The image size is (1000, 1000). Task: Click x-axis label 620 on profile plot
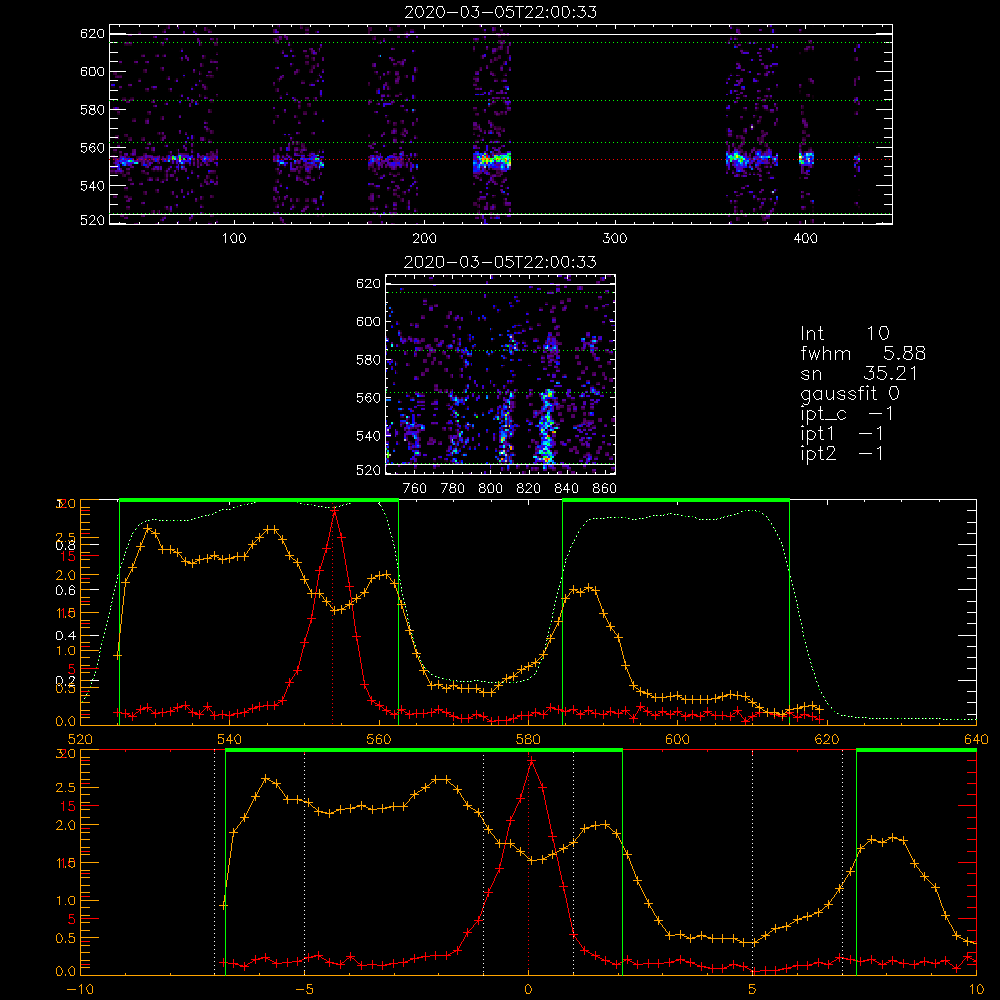(x=827, y=740)
